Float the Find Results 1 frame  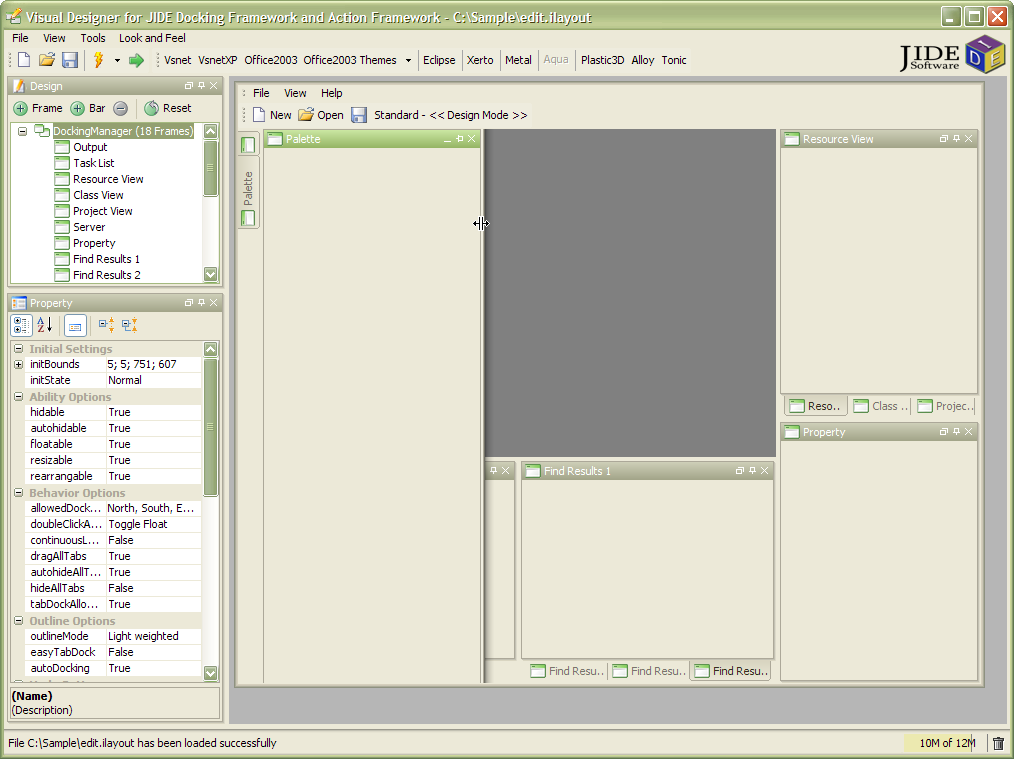pos(740,471)
